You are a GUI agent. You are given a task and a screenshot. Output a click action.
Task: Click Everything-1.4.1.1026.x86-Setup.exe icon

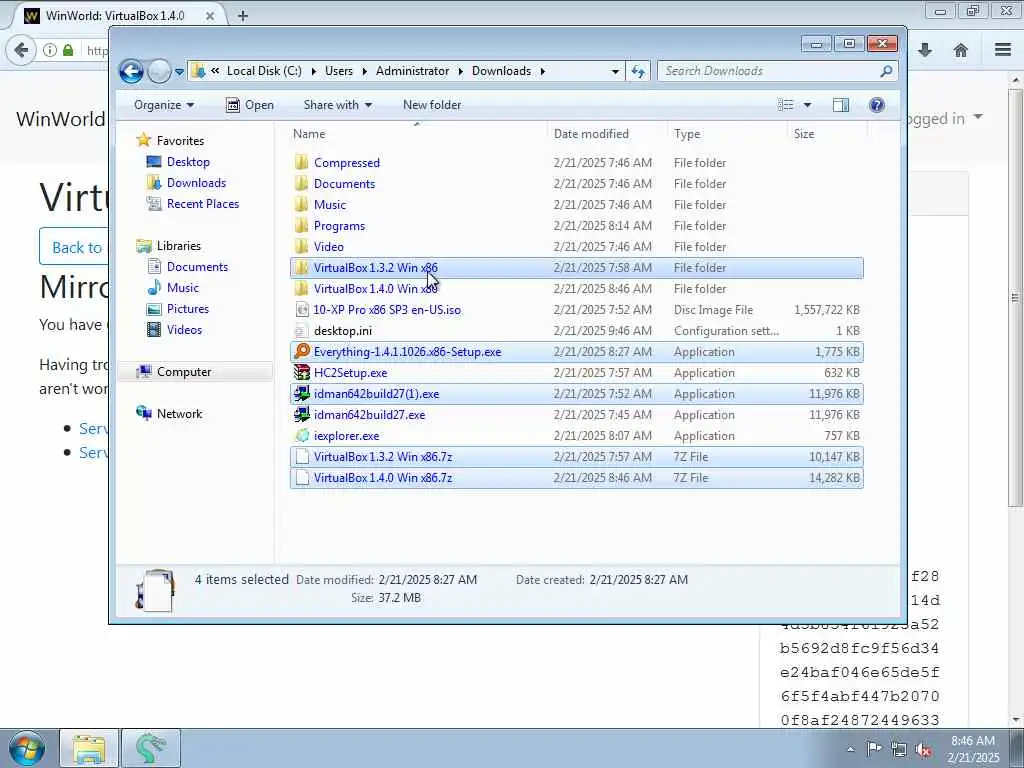[302, 351]
